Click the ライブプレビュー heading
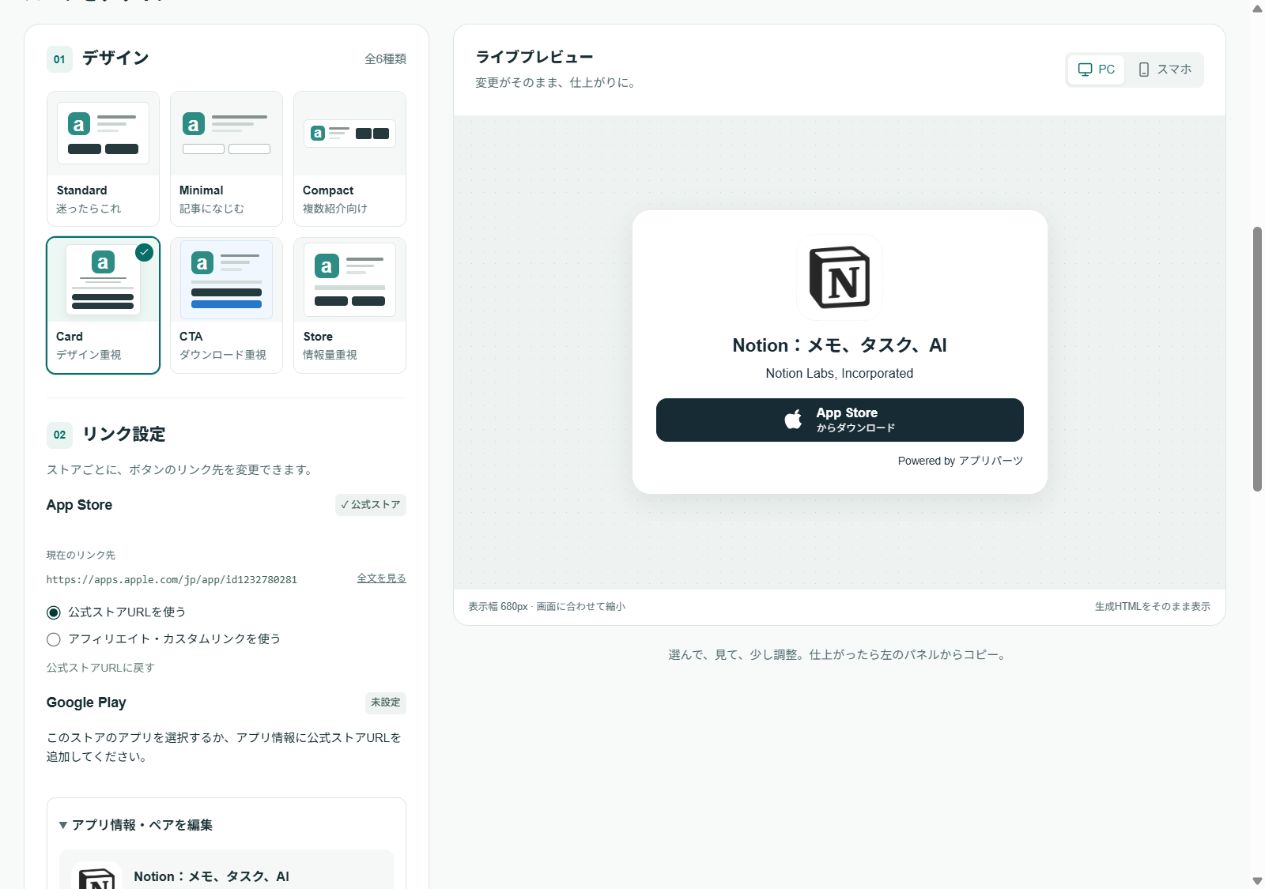 535,57
